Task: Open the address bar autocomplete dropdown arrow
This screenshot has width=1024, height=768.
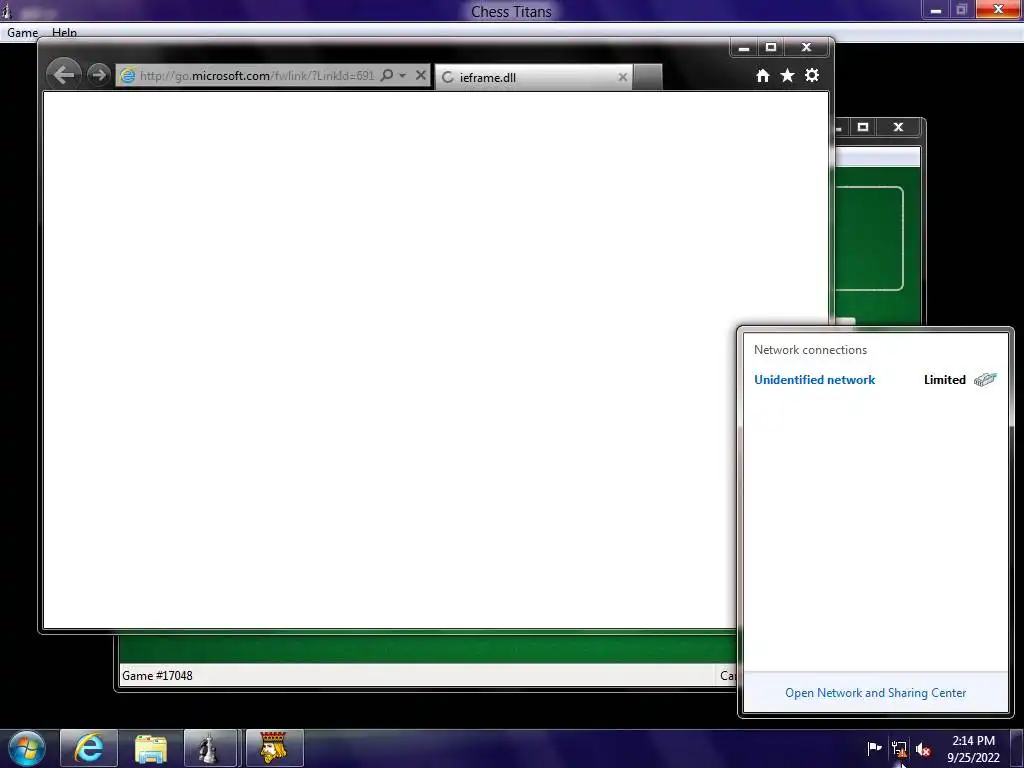Action: click(x=402, y=75)
